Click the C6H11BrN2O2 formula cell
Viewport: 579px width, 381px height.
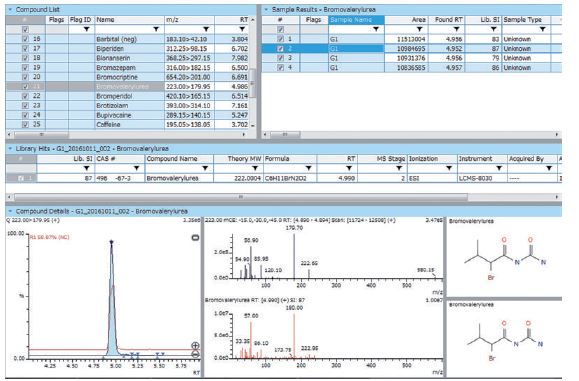pyautogui.click(x=290, y=178)
